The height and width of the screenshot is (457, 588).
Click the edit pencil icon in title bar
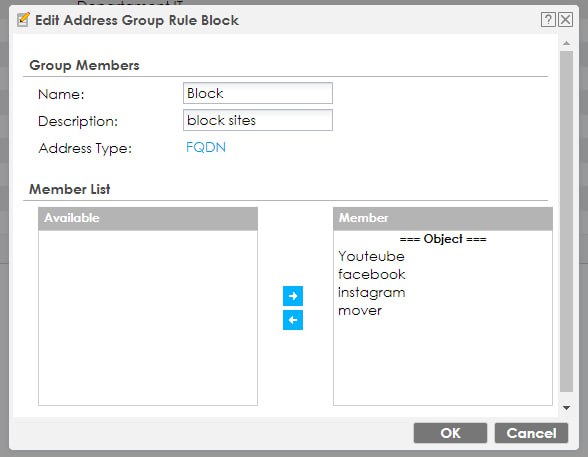pos(23,19)
